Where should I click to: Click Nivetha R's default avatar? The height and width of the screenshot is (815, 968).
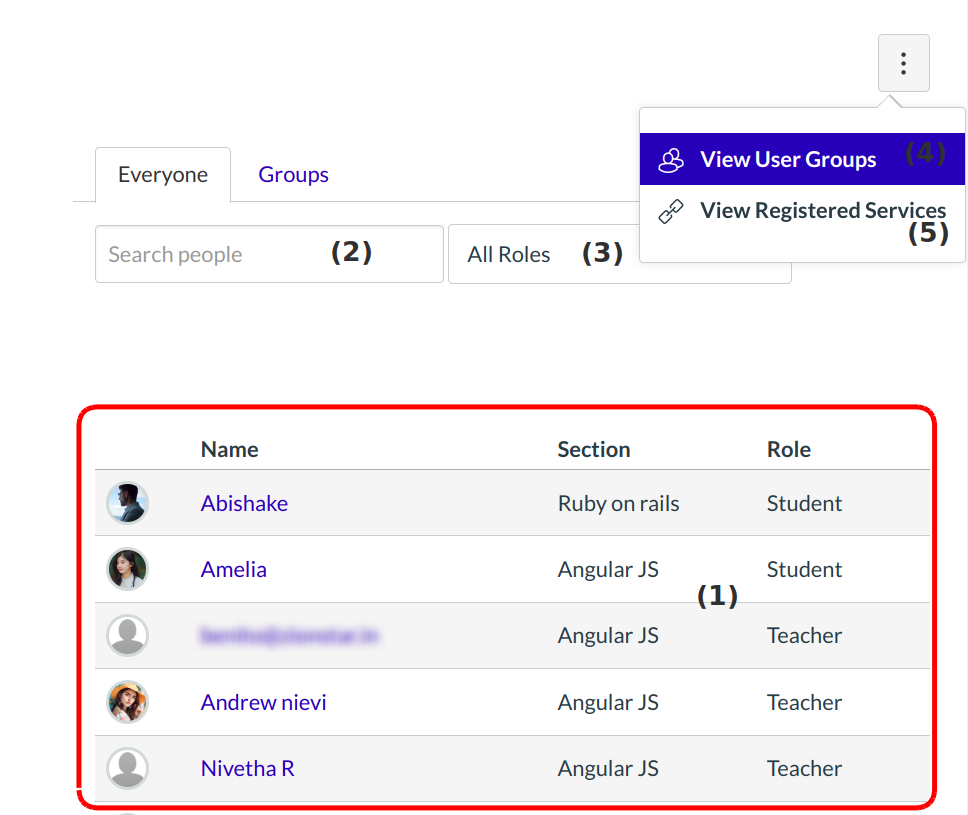click(x=128, y=768)
